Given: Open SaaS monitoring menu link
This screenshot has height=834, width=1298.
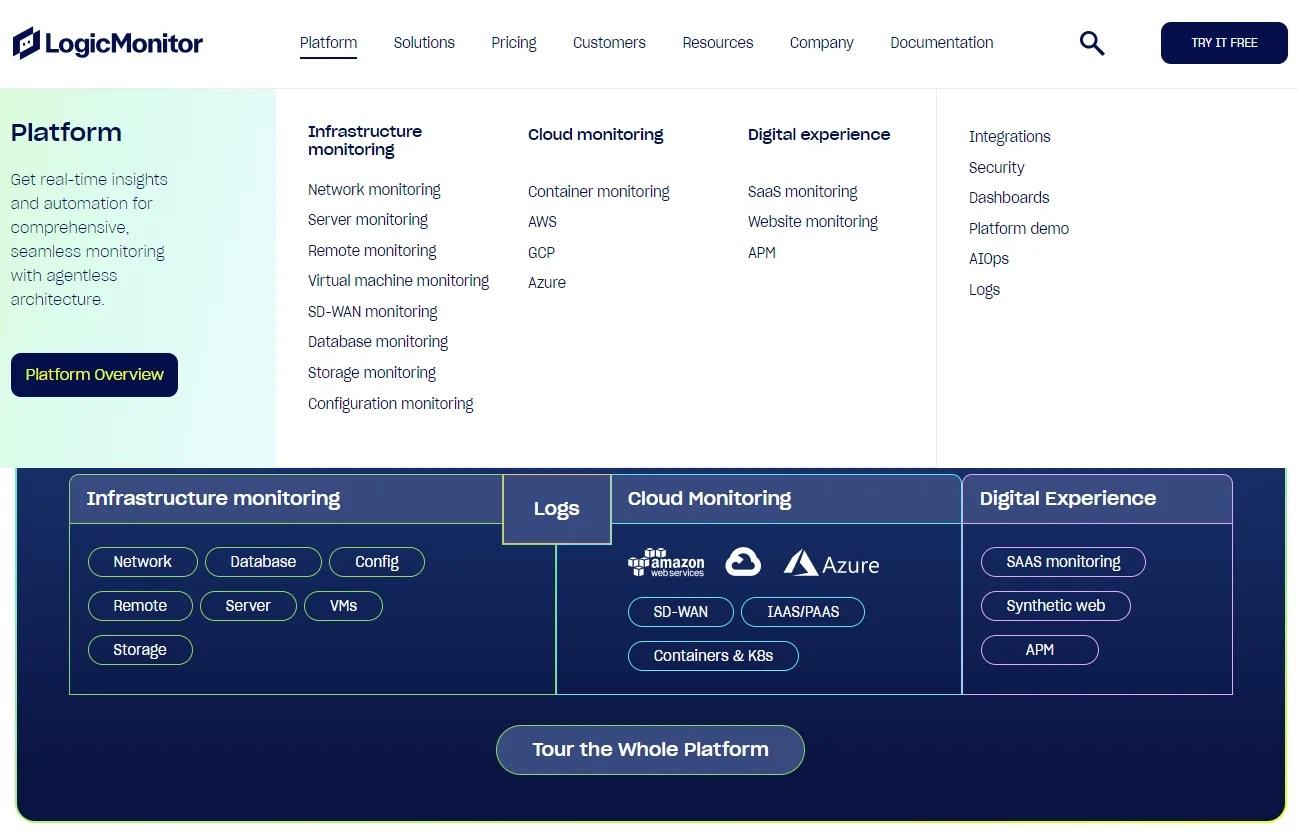Looking at the screenshot, I should [803, 192].
